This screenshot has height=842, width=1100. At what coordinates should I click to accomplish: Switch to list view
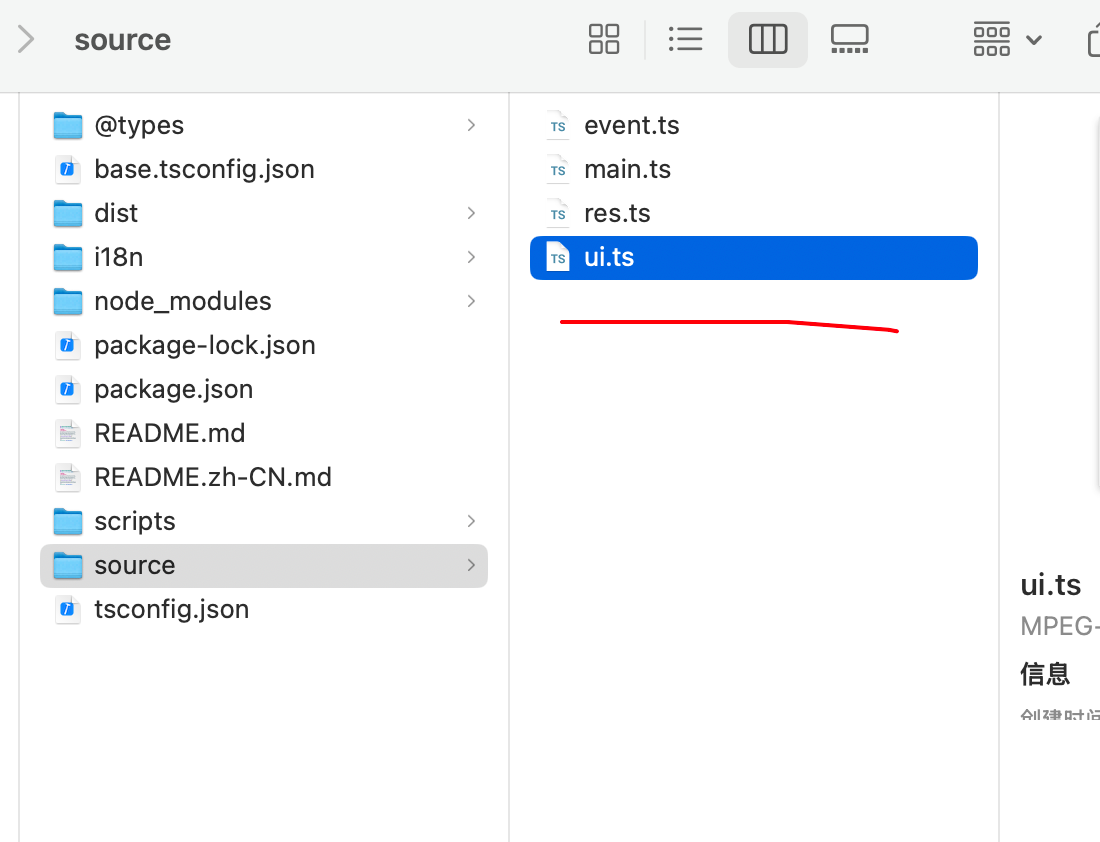[686, 40]
